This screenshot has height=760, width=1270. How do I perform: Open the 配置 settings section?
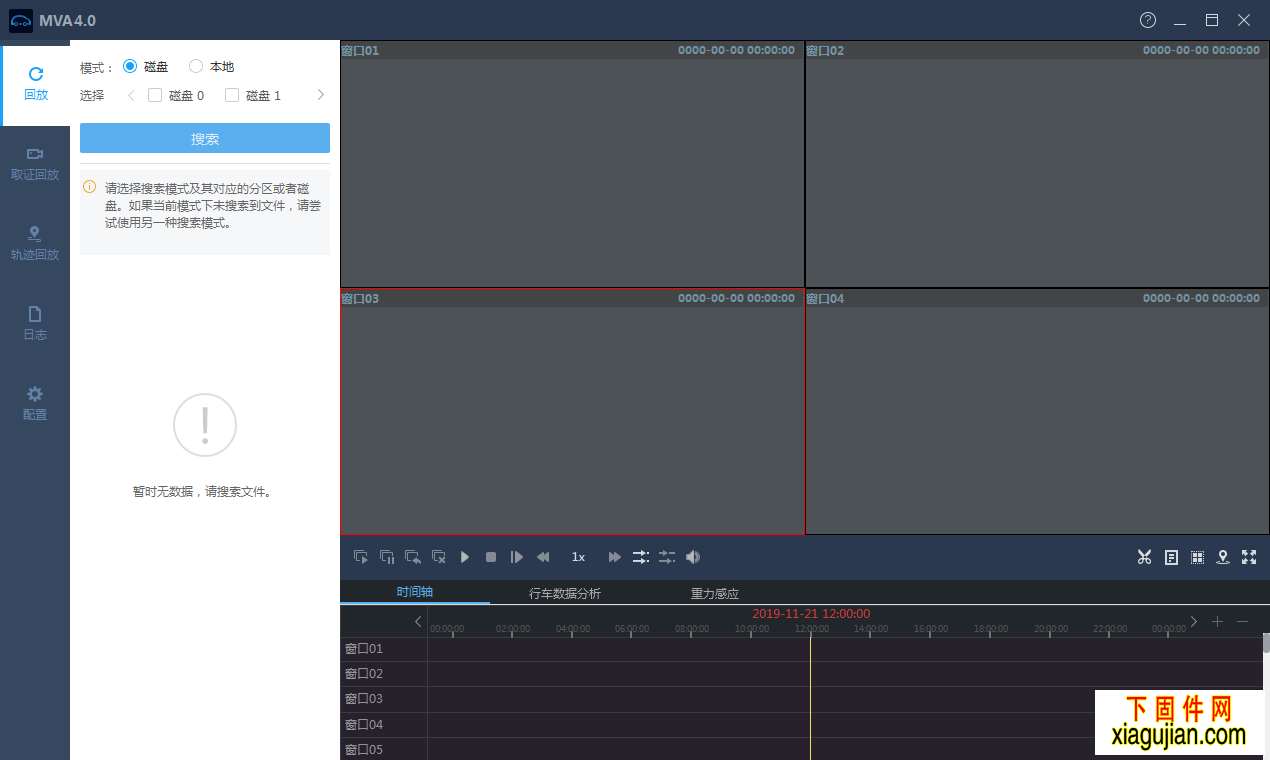tap(35, 404)
